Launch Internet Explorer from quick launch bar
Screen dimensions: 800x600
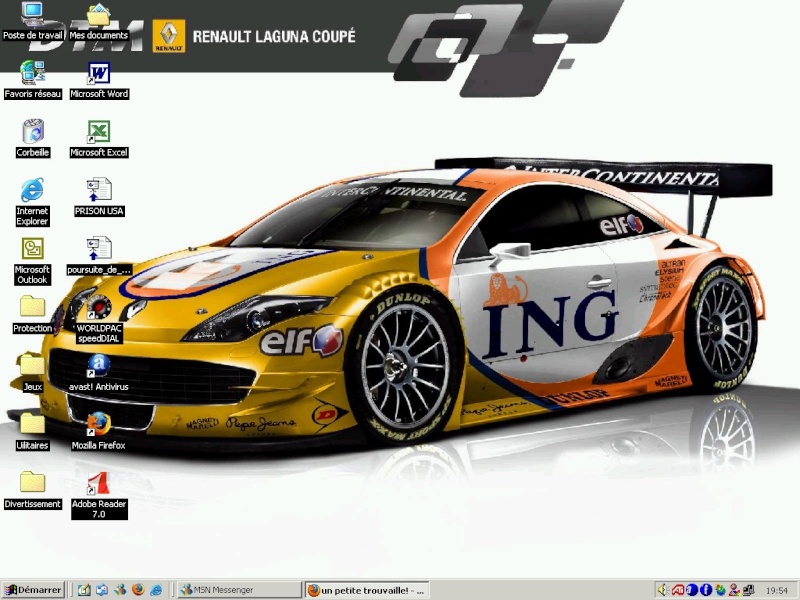(156, 590)
